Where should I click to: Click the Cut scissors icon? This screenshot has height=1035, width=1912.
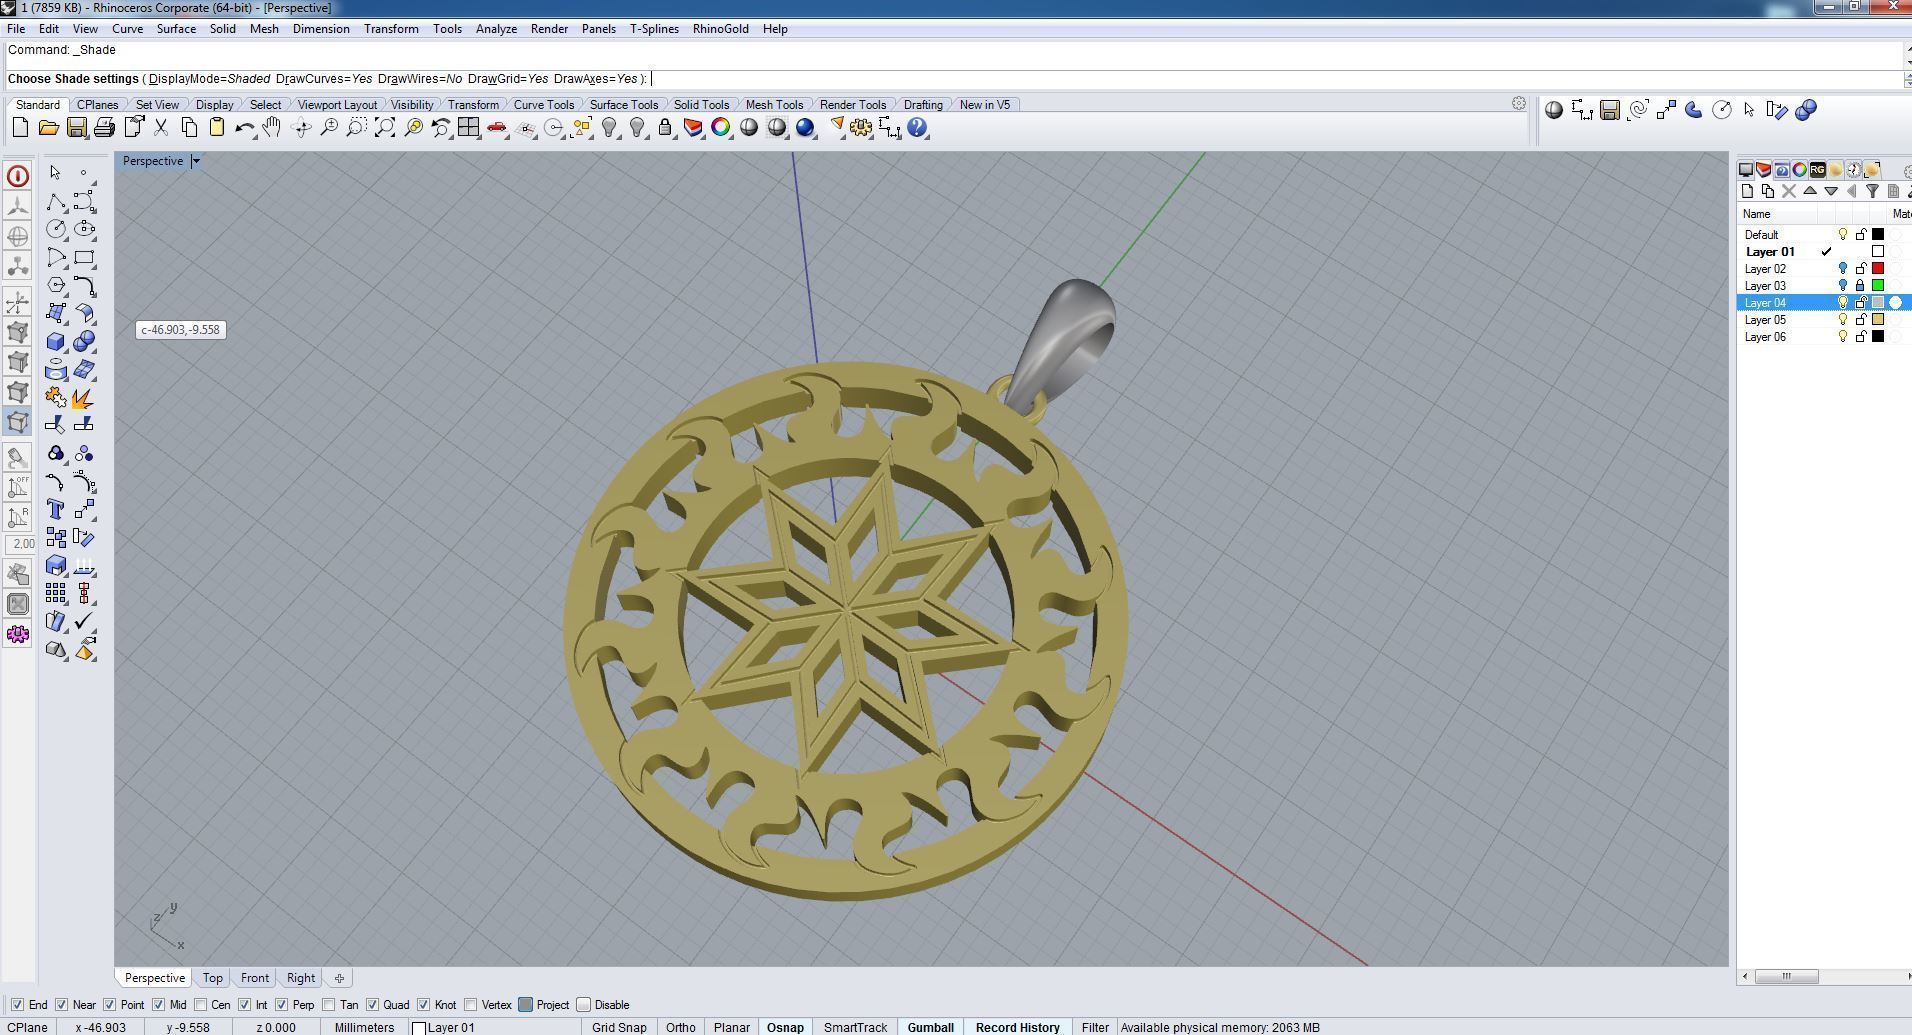coord(160,128)
